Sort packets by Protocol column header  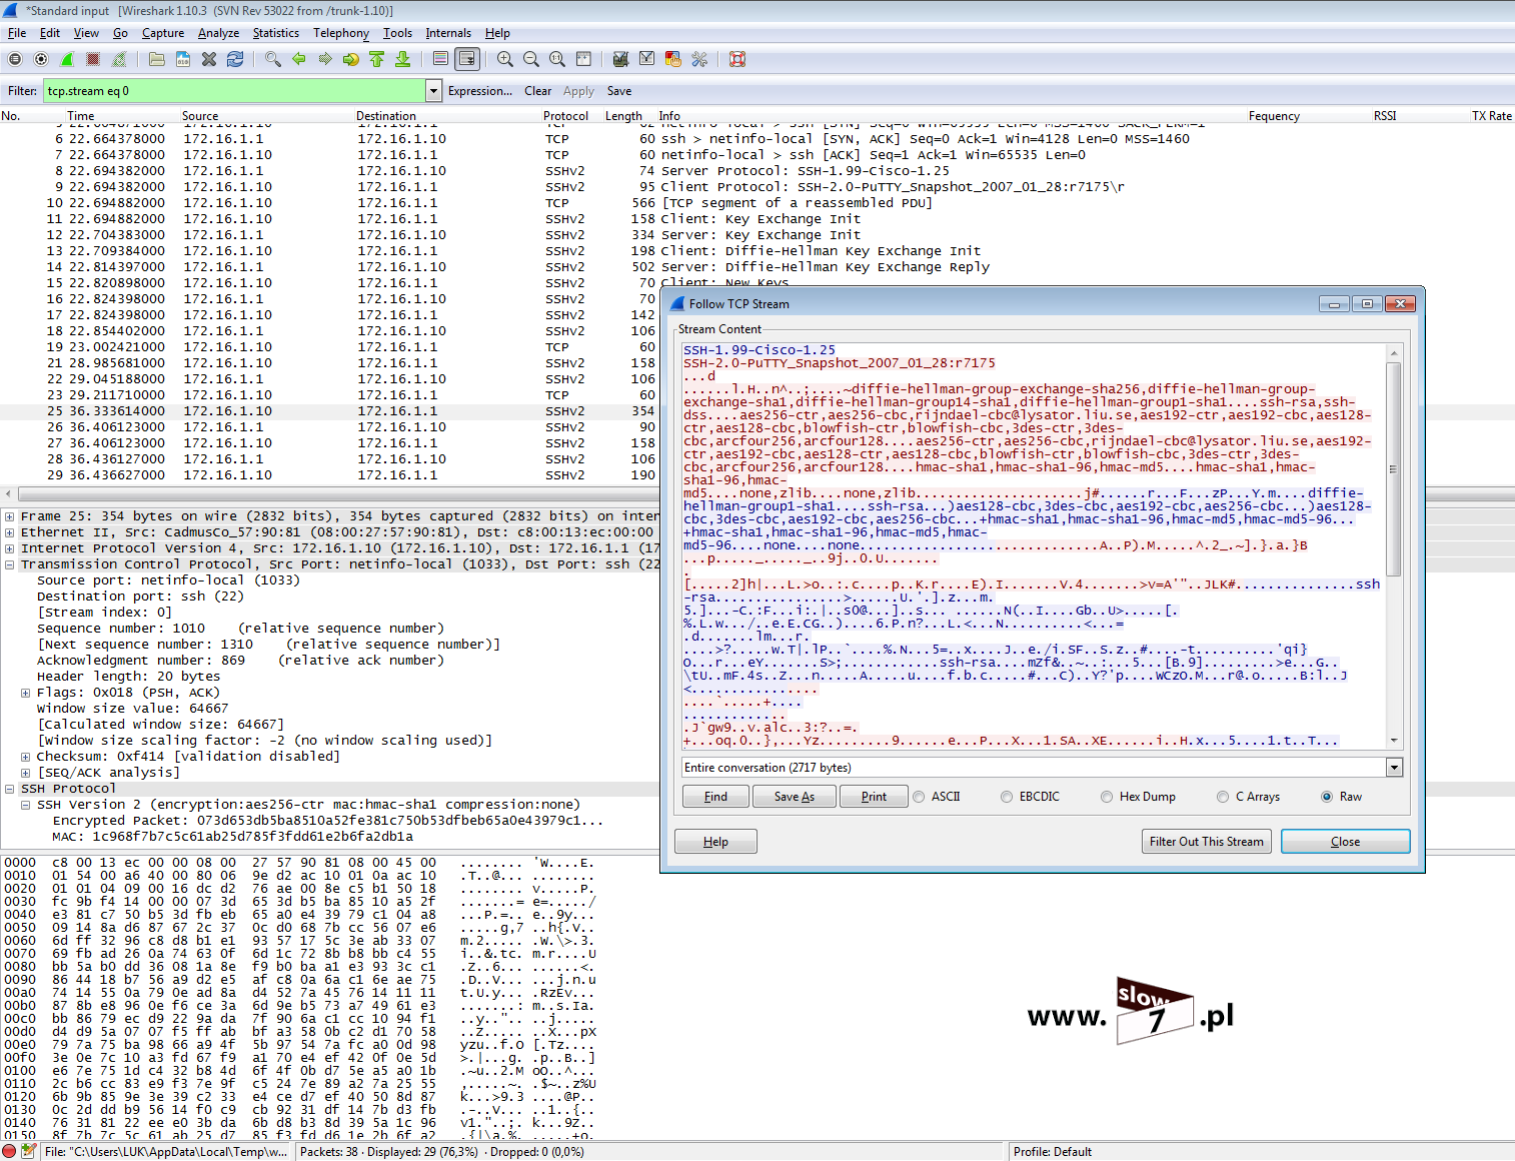coord(566,116)
